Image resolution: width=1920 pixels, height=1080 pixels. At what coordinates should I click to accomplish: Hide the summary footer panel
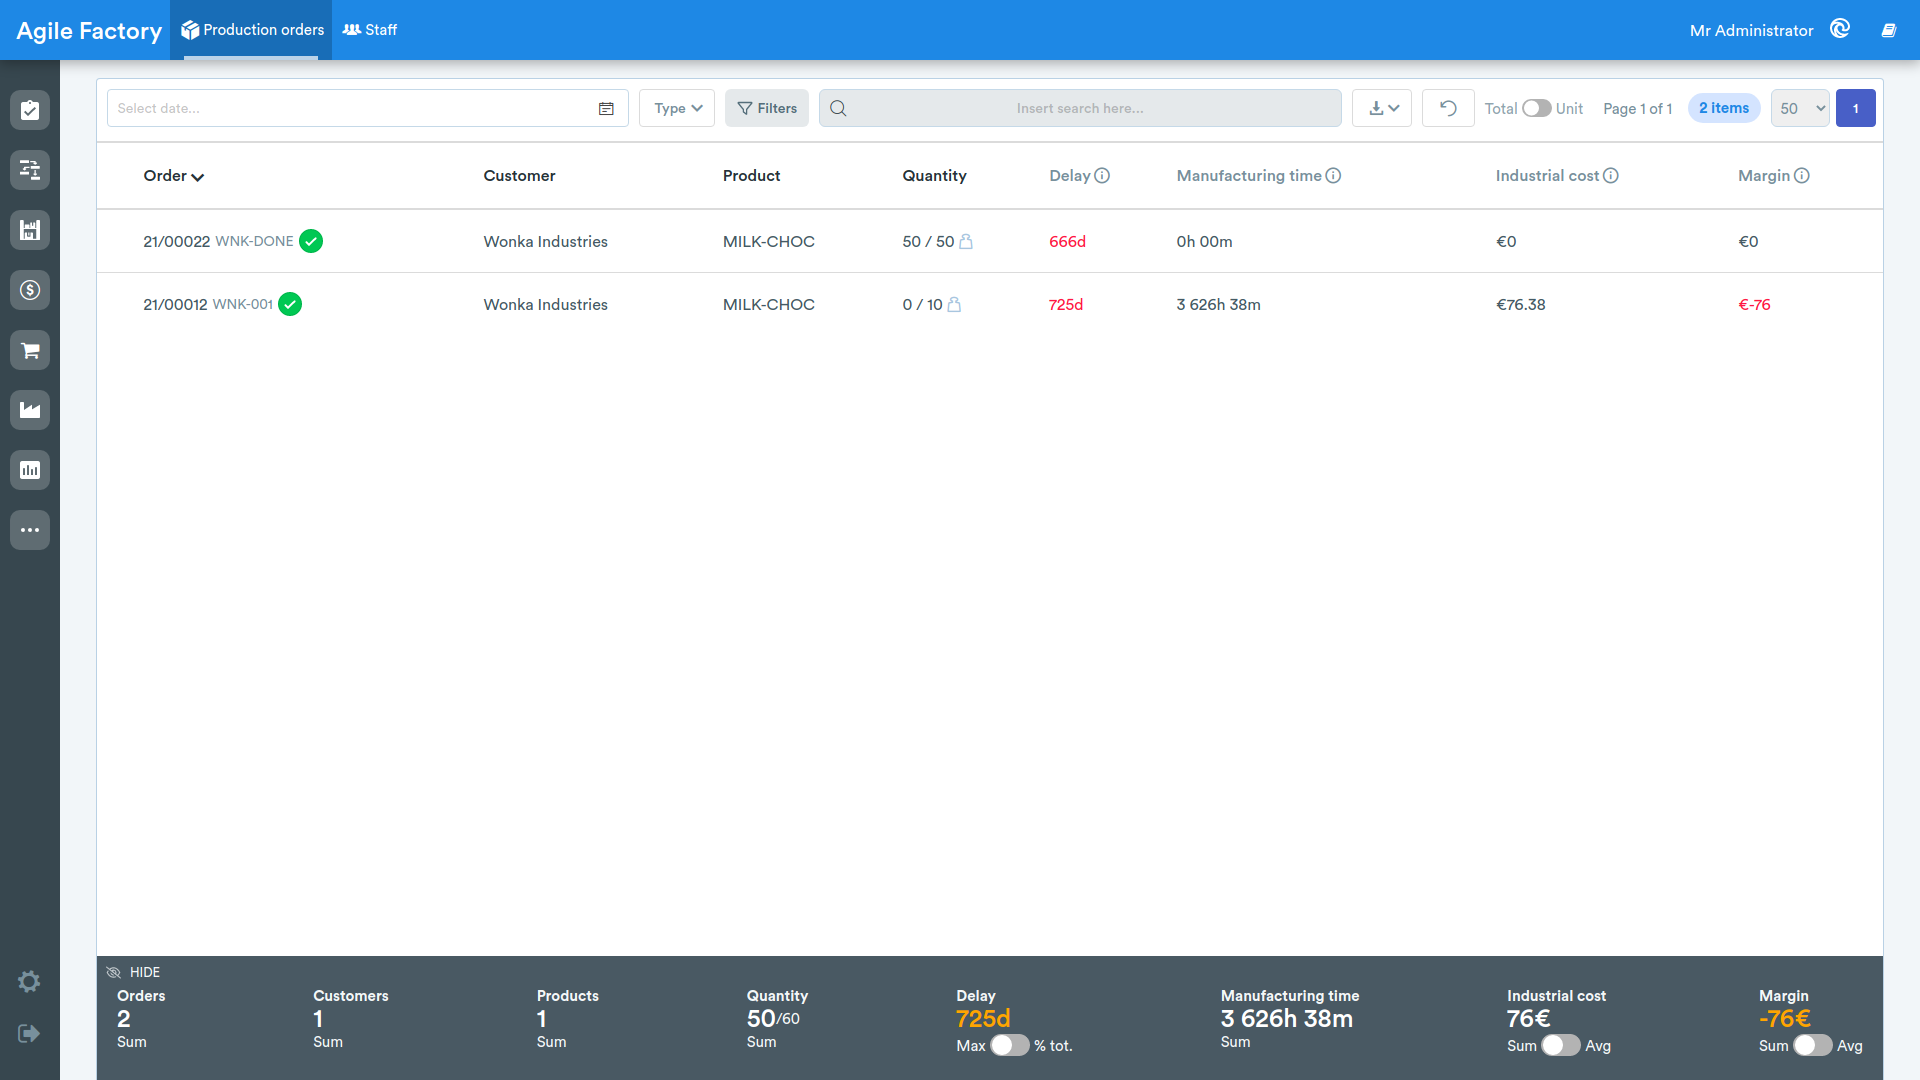click(x=133, y=972)
